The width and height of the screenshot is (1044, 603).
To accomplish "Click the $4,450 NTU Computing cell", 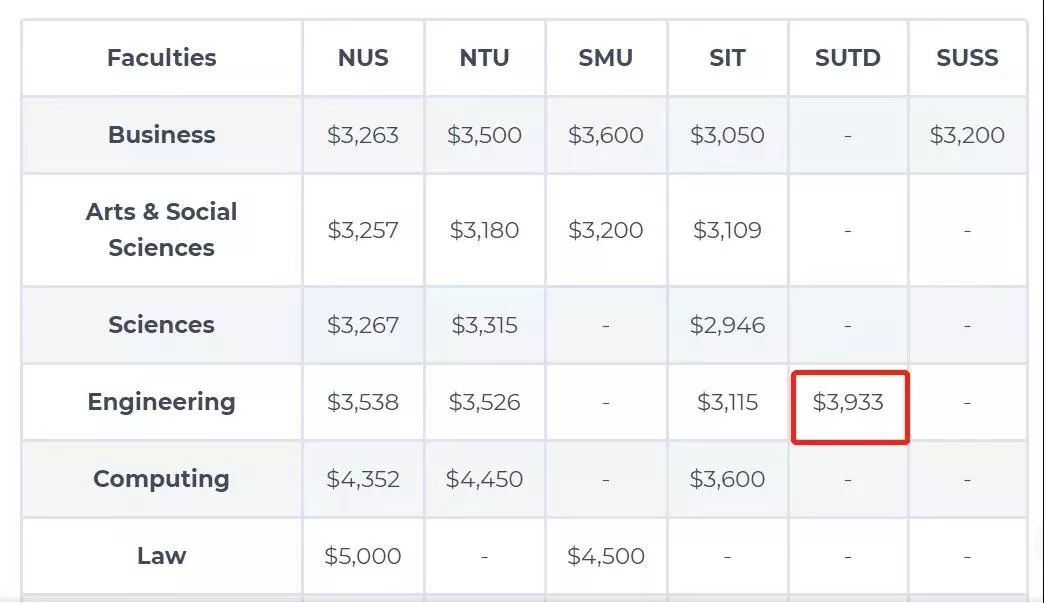I will point(484,479).
